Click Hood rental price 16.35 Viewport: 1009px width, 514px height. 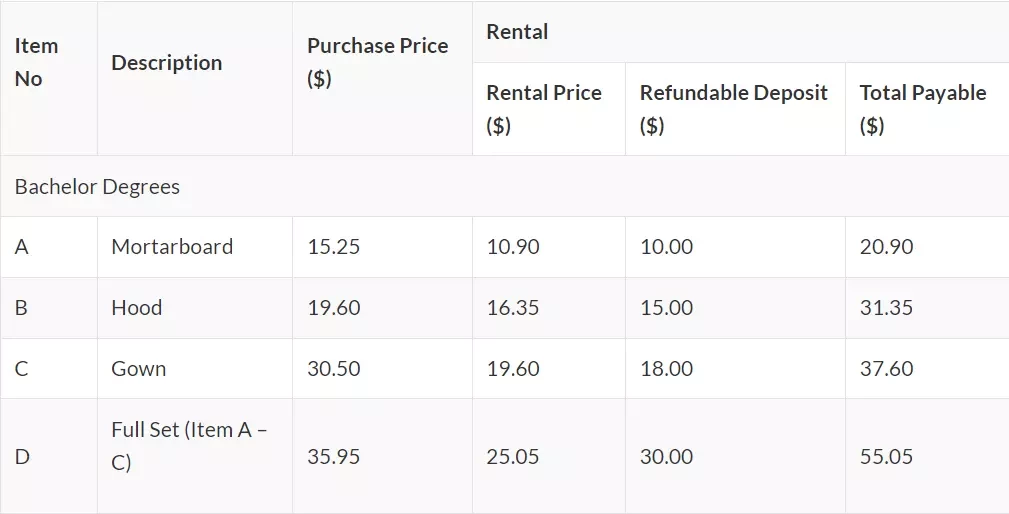[x=549, y=308]
